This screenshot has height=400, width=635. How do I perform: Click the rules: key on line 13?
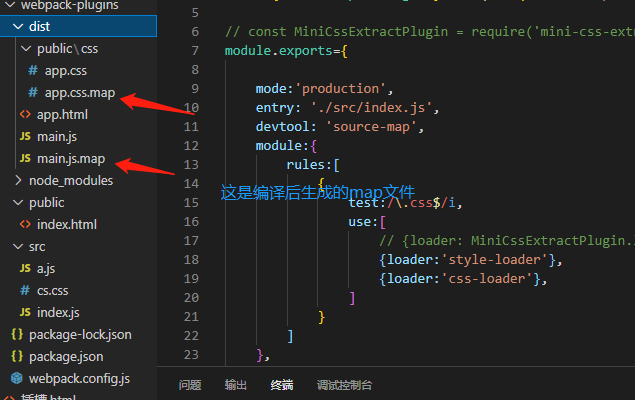(309, 165)
